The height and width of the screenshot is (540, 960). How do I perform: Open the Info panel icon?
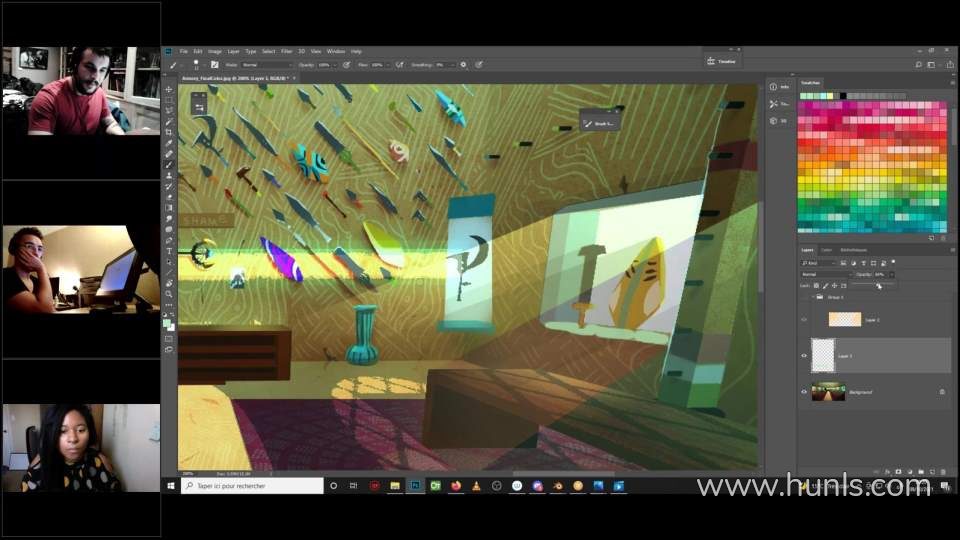tap(773, 87)
